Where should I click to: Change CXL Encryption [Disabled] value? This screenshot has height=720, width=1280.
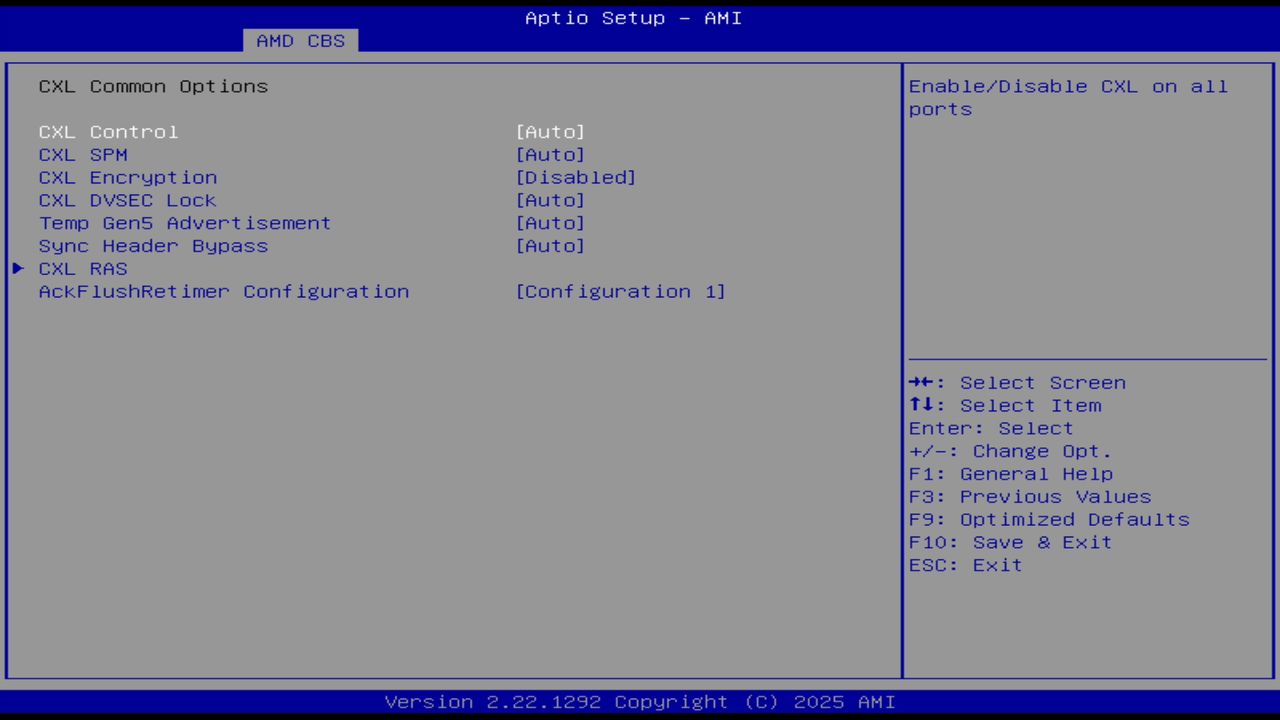(576, 178)
